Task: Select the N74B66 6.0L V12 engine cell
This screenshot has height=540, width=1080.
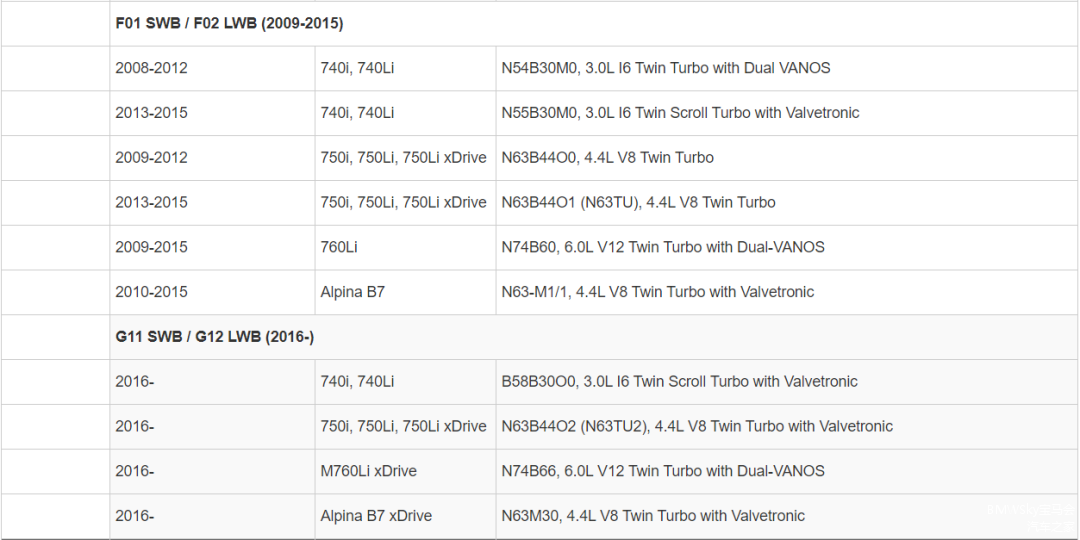Action: tap(662, 471)
